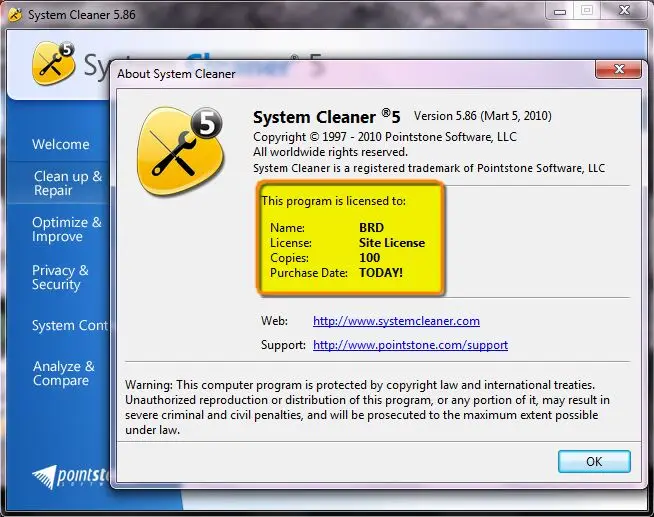This screenshot has height=517, width=654.
Task: Open the systemcleaner.com web link
Action: tap(396, 321)
